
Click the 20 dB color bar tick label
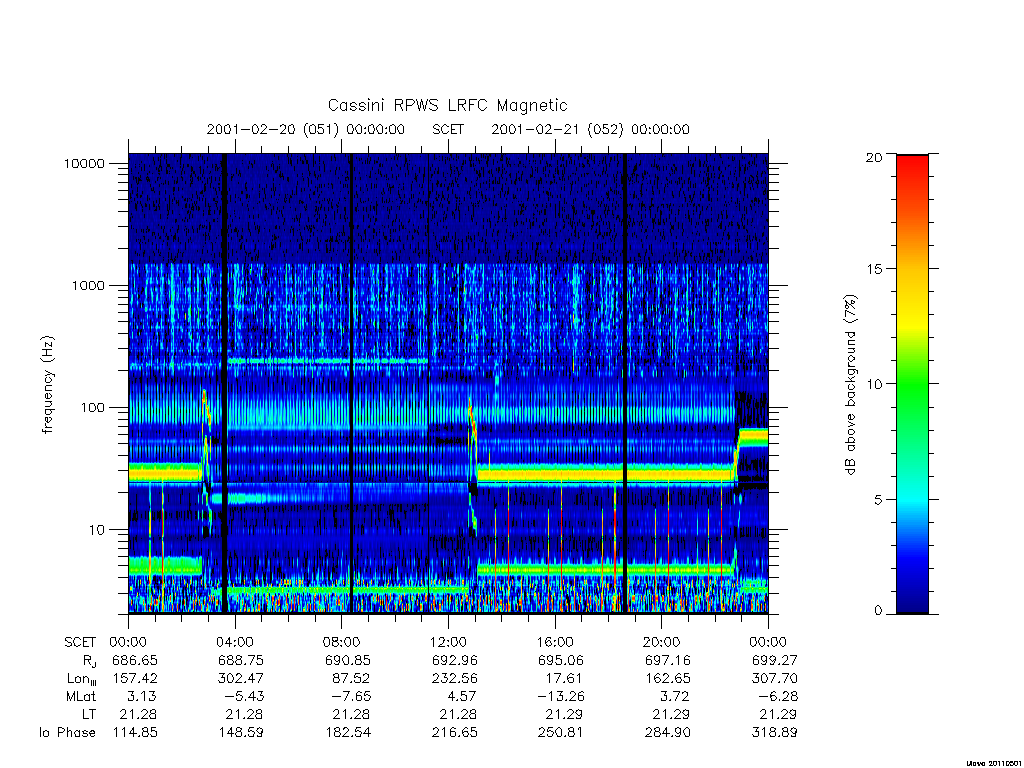[873, 157]
